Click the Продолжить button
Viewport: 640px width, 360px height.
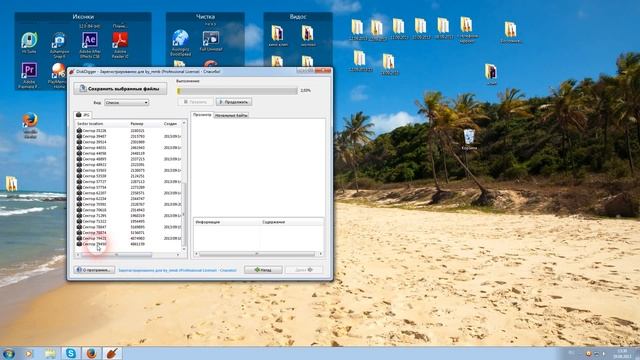click(x=234, y=102)
